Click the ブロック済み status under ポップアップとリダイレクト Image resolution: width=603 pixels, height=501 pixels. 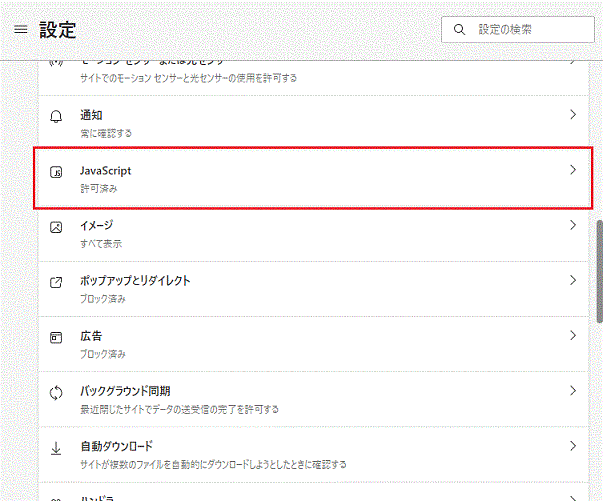(x=103, y=299)
